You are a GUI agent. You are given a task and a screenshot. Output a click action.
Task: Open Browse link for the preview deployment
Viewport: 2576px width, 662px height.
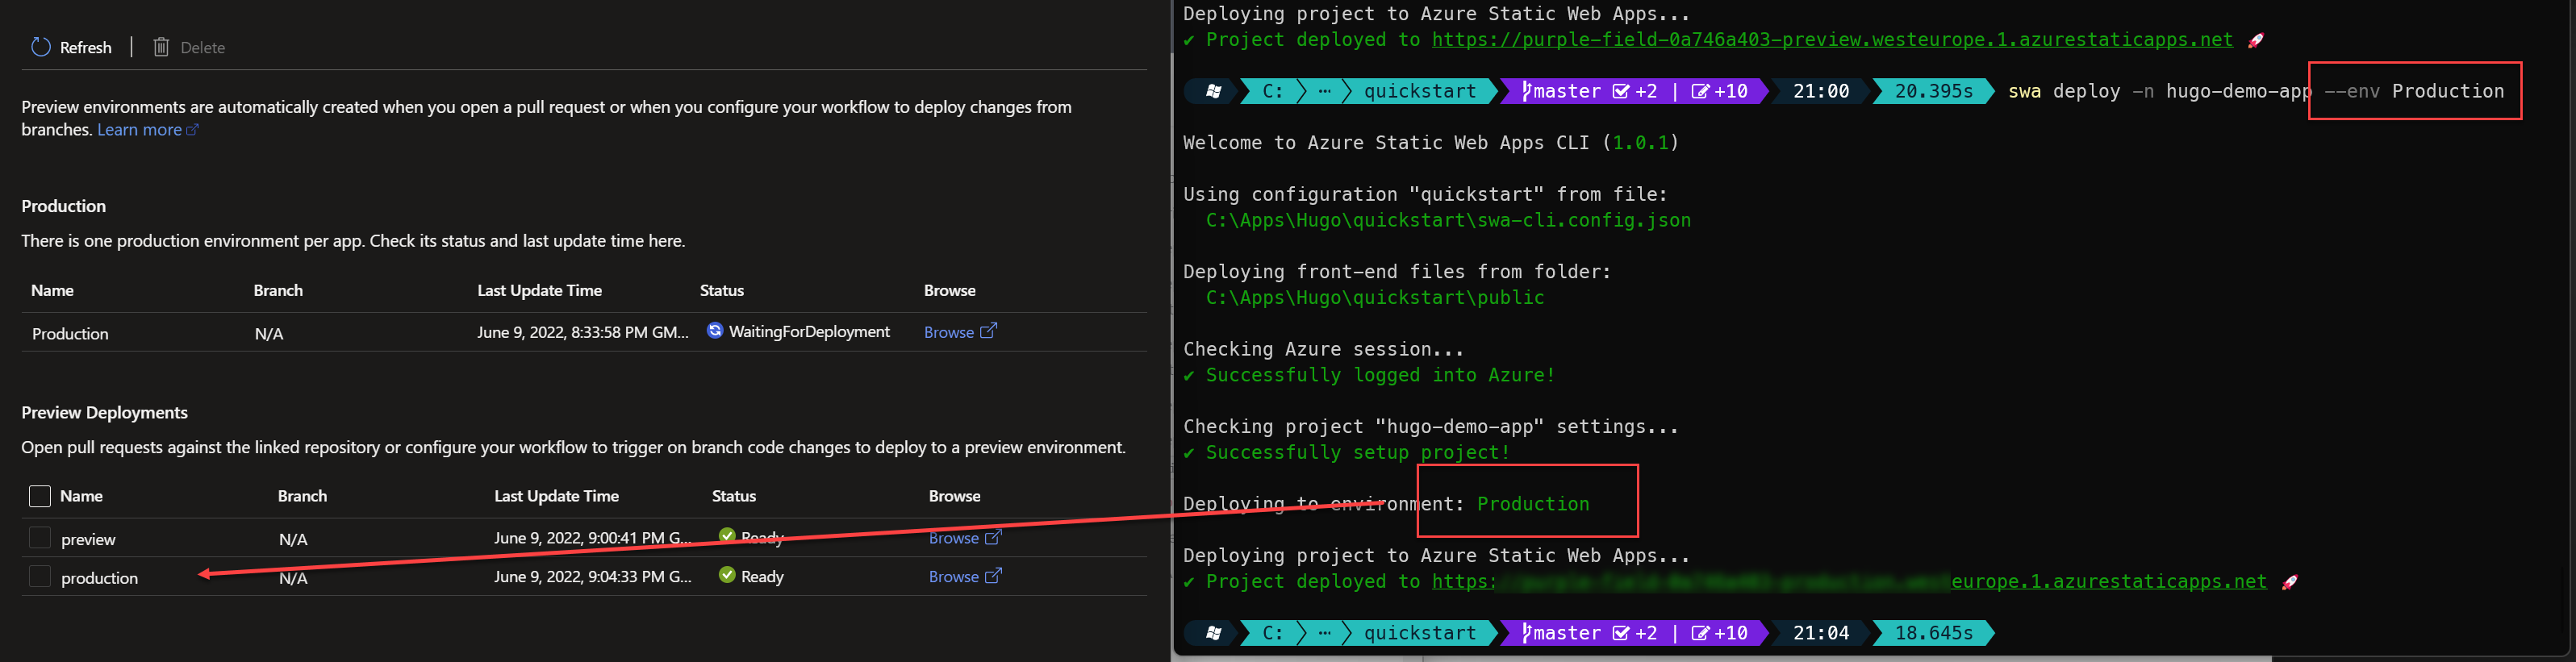point(953,538)
